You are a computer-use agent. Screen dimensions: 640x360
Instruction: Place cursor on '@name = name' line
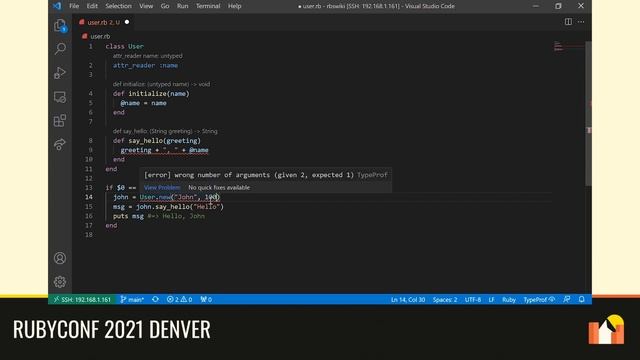(x=143, y=103)
